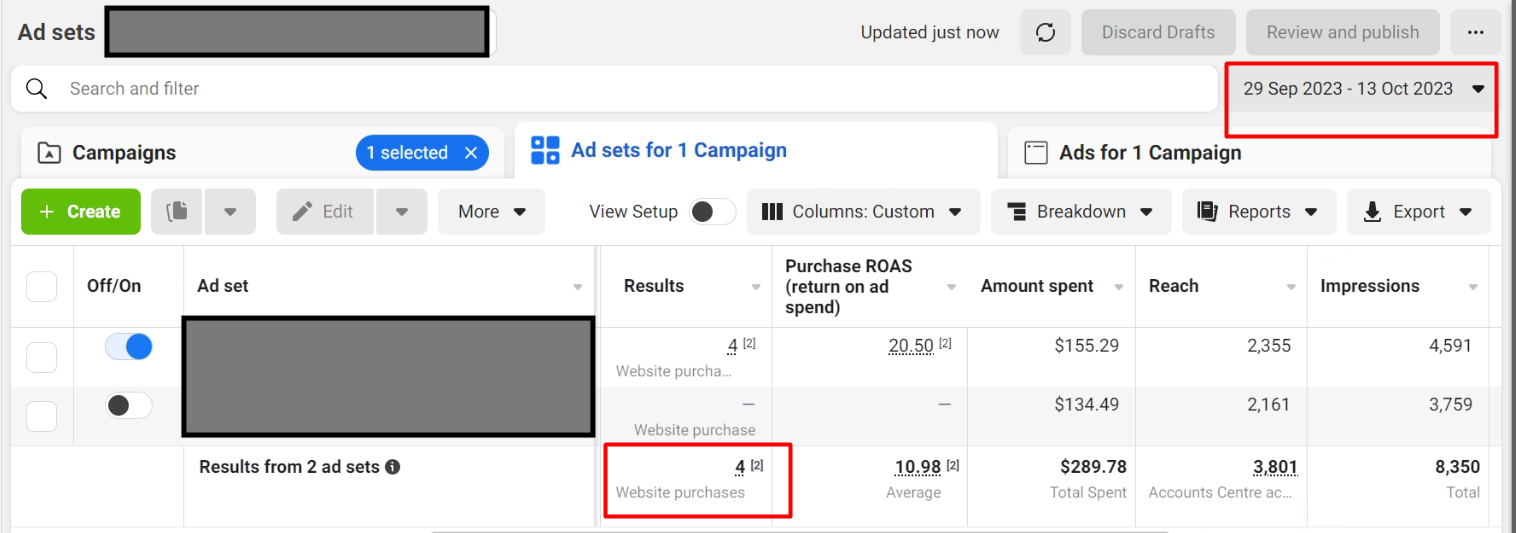Click the total Reach value 3,801
Image resolution: width=1516 pixels, height=533 pixels.
(x=1275, y=467)
